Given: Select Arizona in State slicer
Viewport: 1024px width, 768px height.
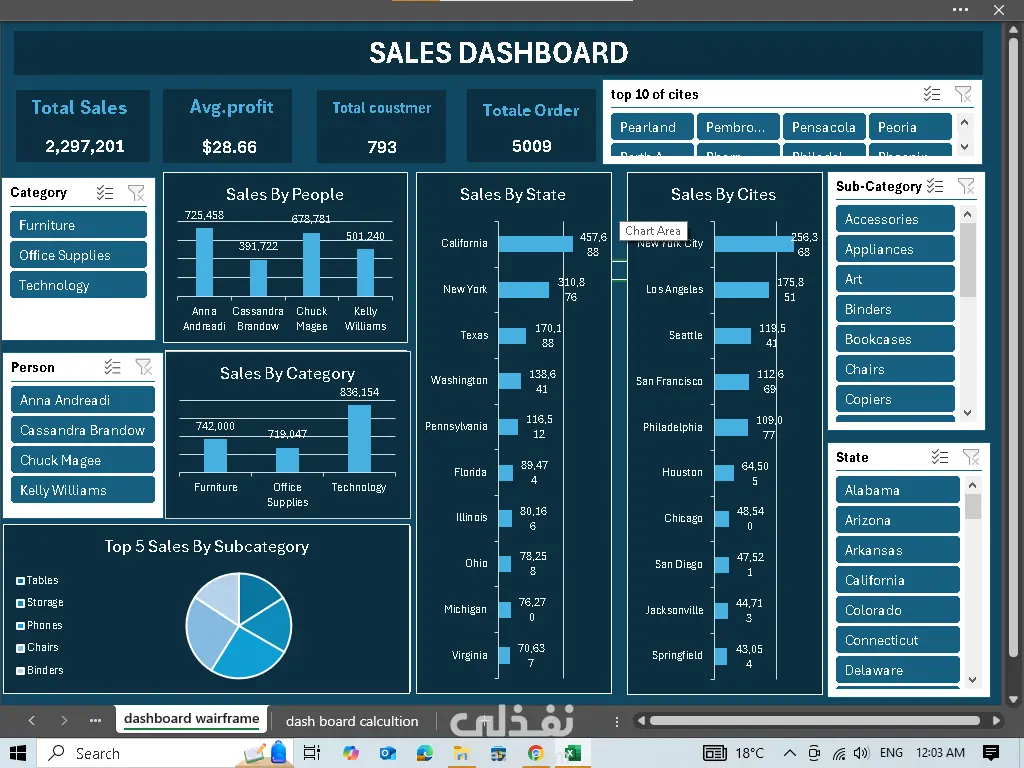Looking at the screenshot, I should click(x=898, y=520).
